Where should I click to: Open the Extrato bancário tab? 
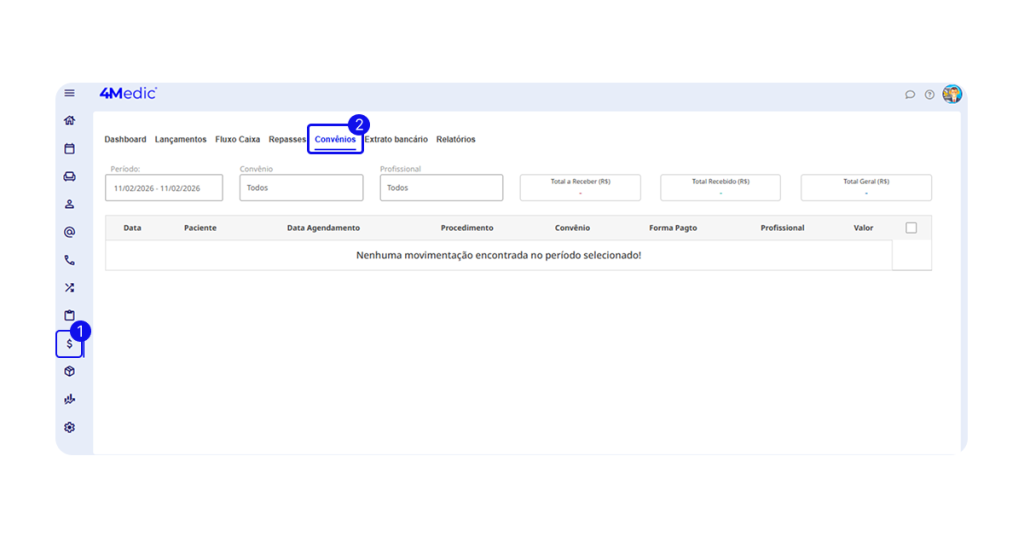(396, 140)
